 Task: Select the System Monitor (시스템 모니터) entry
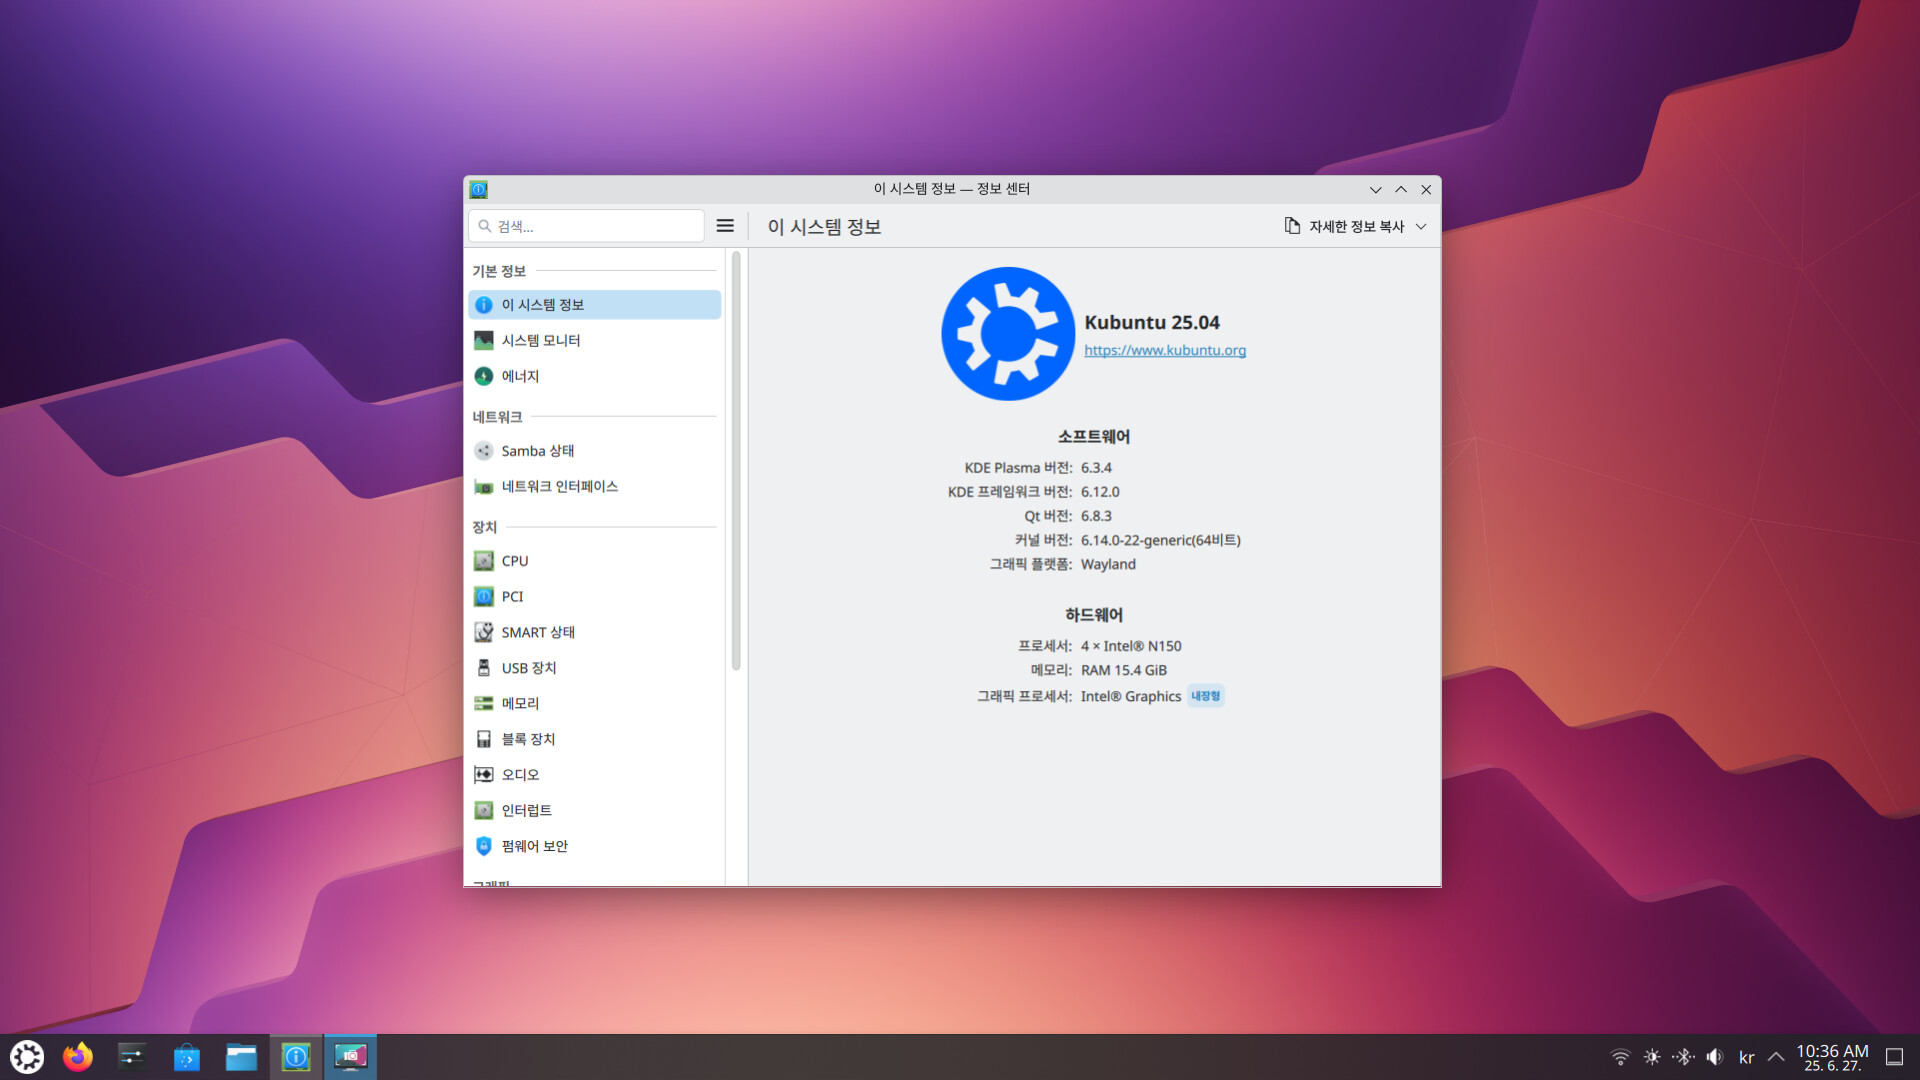[540, 340]
